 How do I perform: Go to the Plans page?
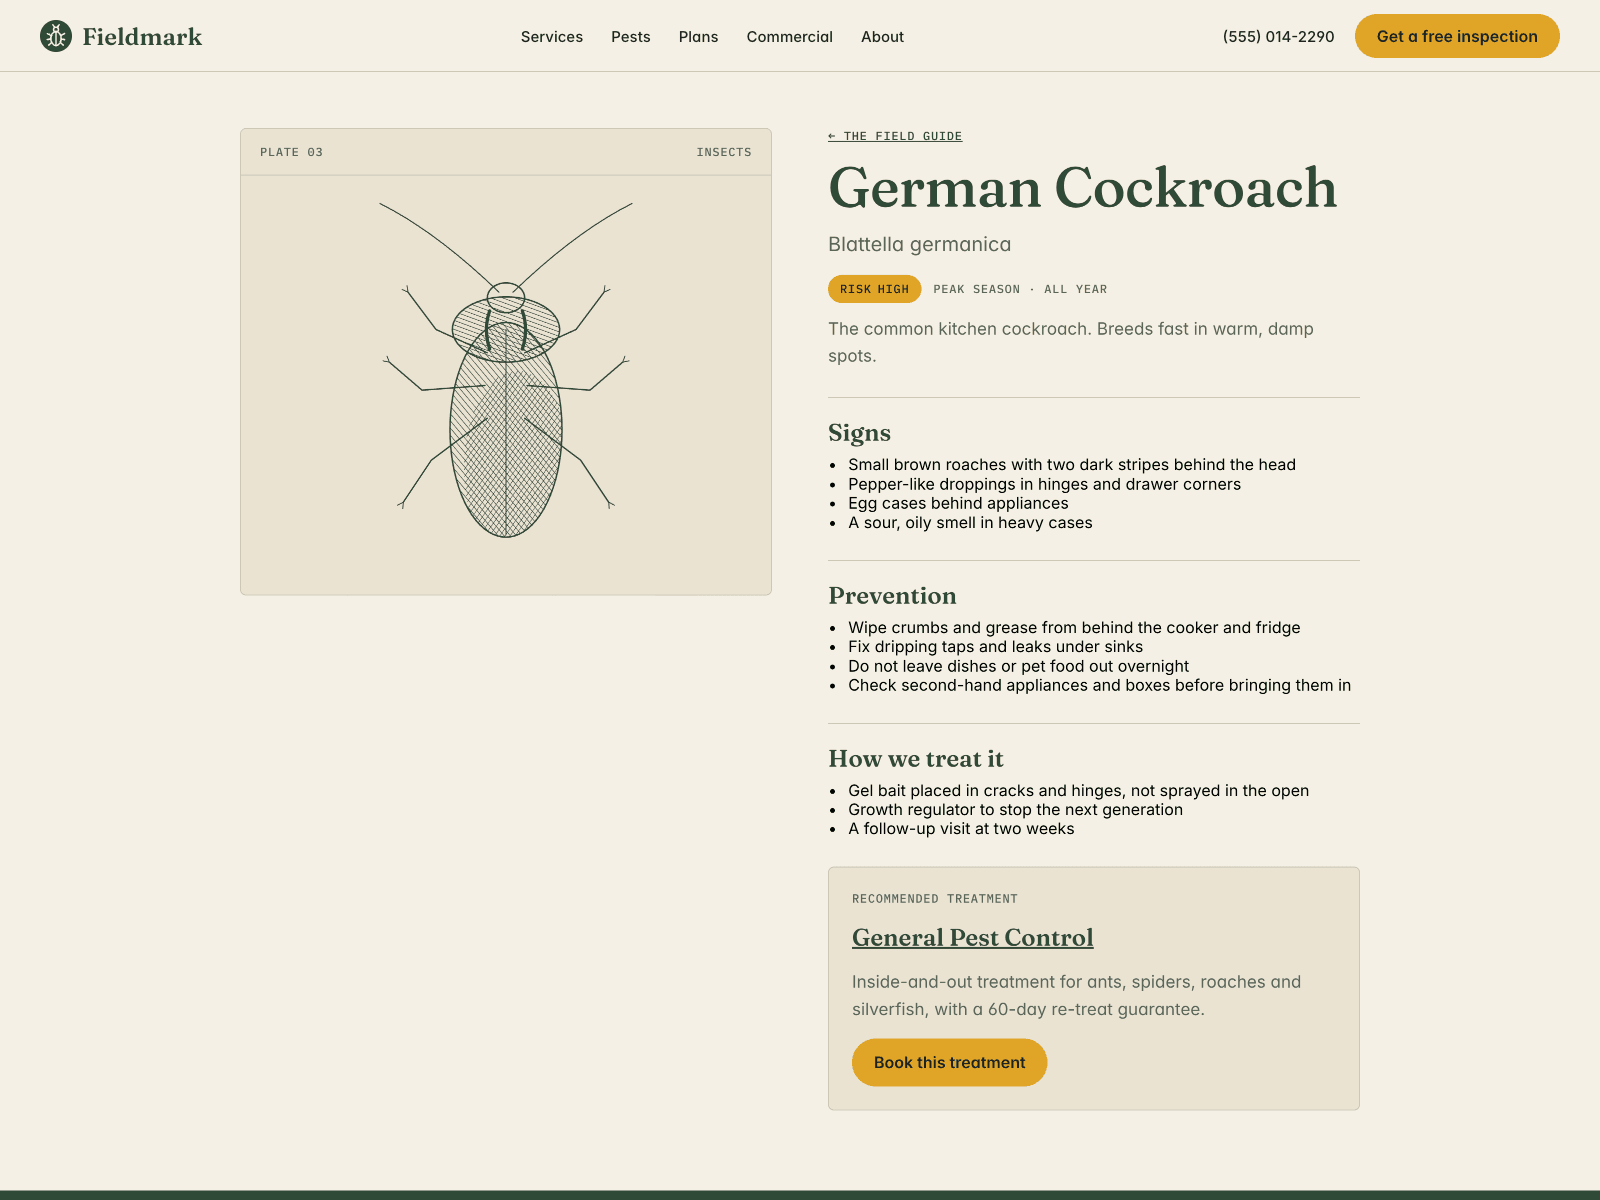698,37
